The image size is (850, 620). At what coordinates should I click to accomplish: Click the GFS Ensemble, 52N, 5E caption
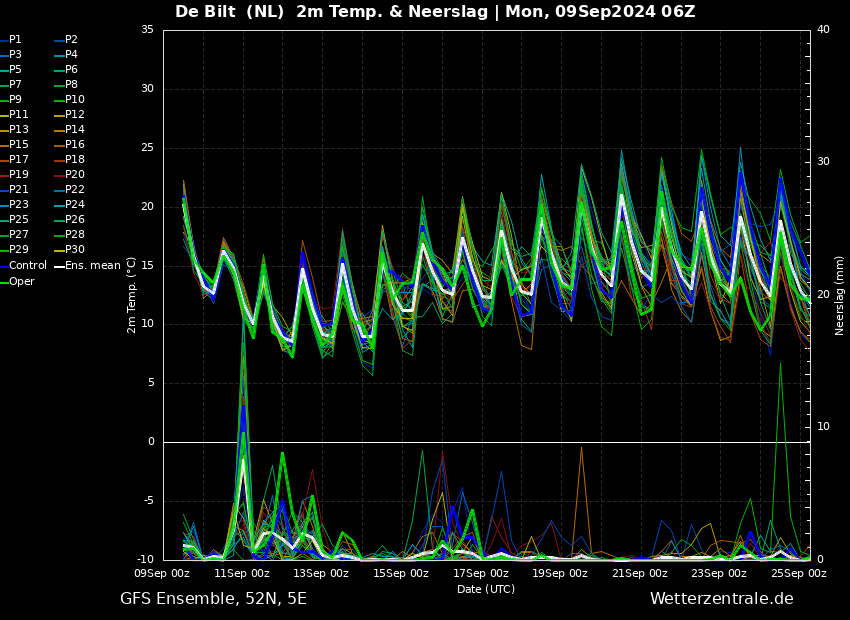[x=213, y=599]
